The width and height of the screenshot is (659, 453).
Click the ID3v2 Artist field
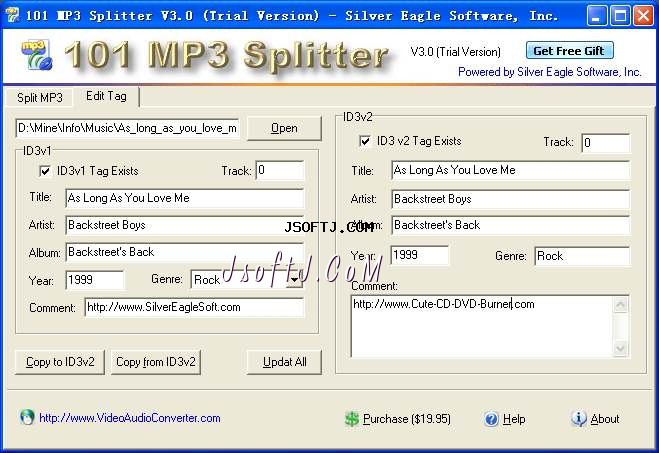(511, 199)
